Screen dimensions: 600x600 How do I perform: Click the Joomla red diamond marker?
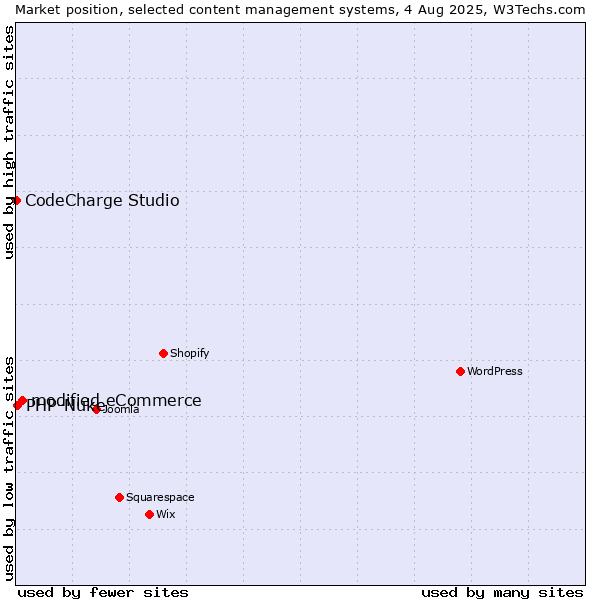(96, 409)
